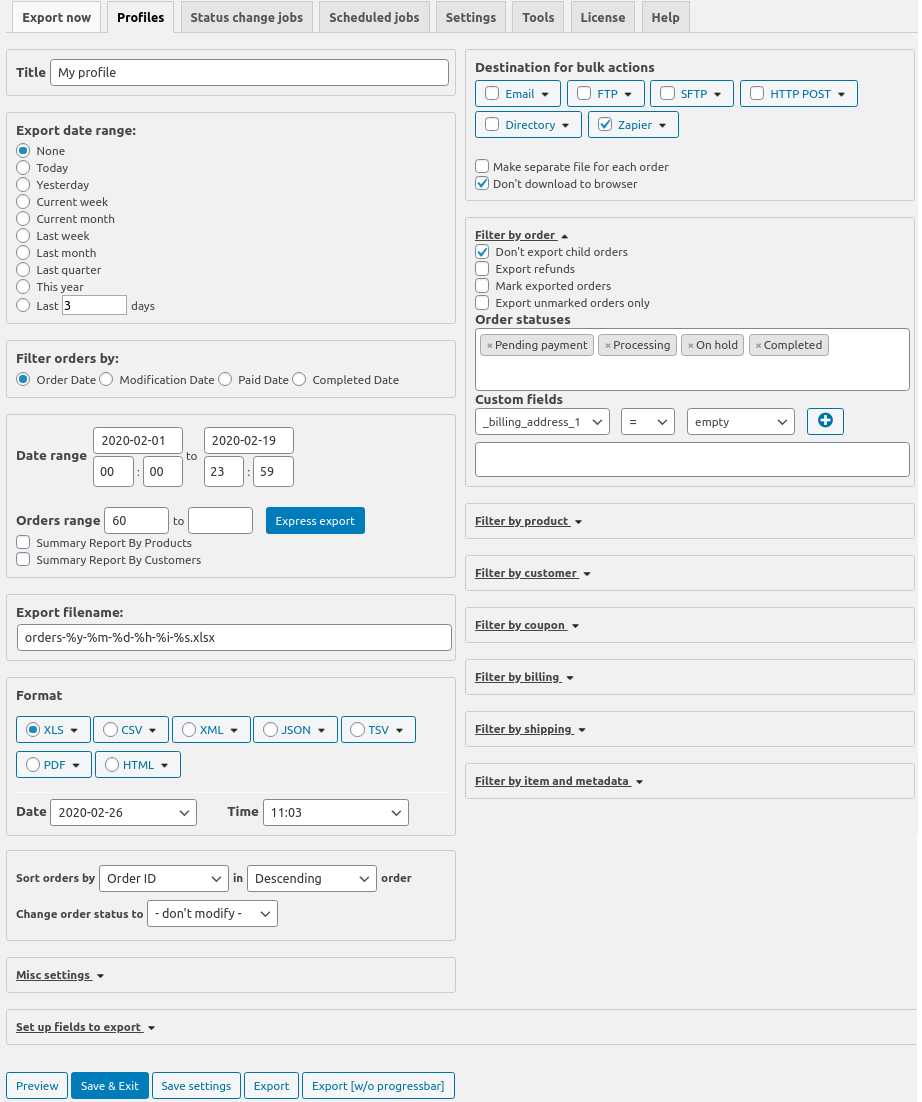Click the Export filename input field

234,637
